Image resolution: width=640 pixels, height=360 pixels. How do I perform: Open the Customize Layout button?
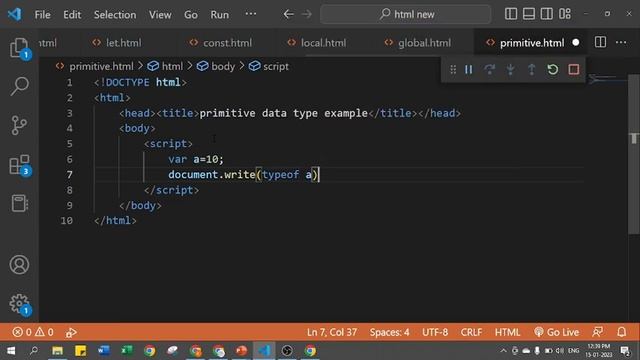point(565,14)
